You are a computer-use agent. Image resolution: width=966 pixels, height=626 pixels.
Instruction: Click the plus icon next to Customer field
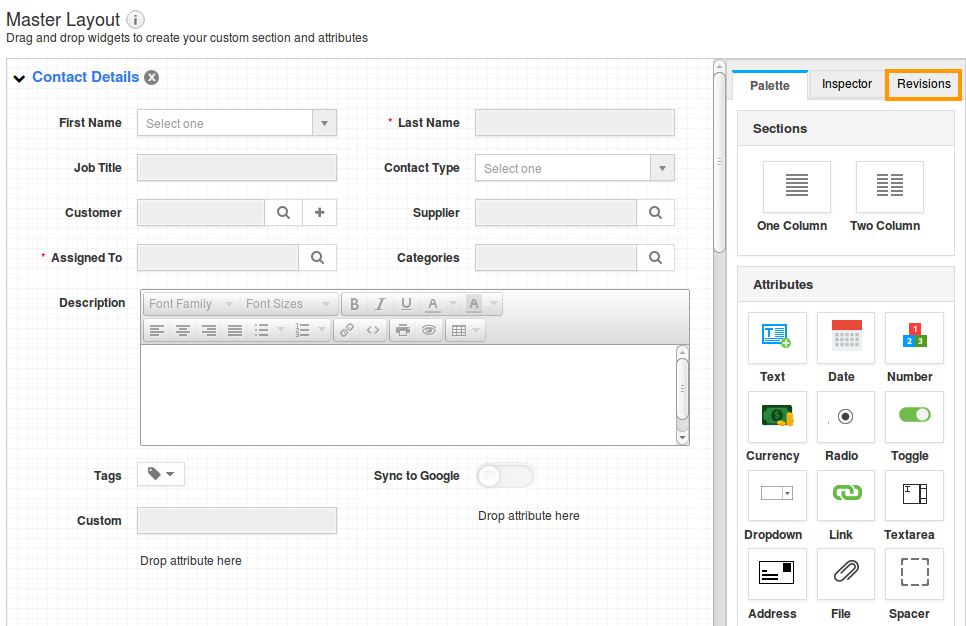(320, 212)
